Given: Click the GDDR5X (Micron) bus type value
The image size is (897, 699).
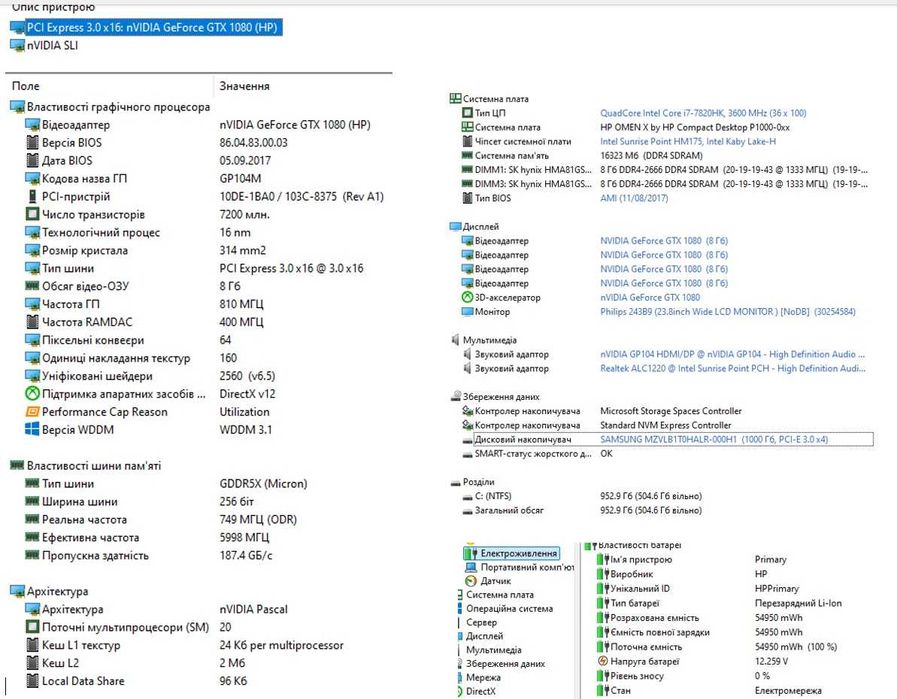Looking at the screenshot, I should (x=263, y=484).
